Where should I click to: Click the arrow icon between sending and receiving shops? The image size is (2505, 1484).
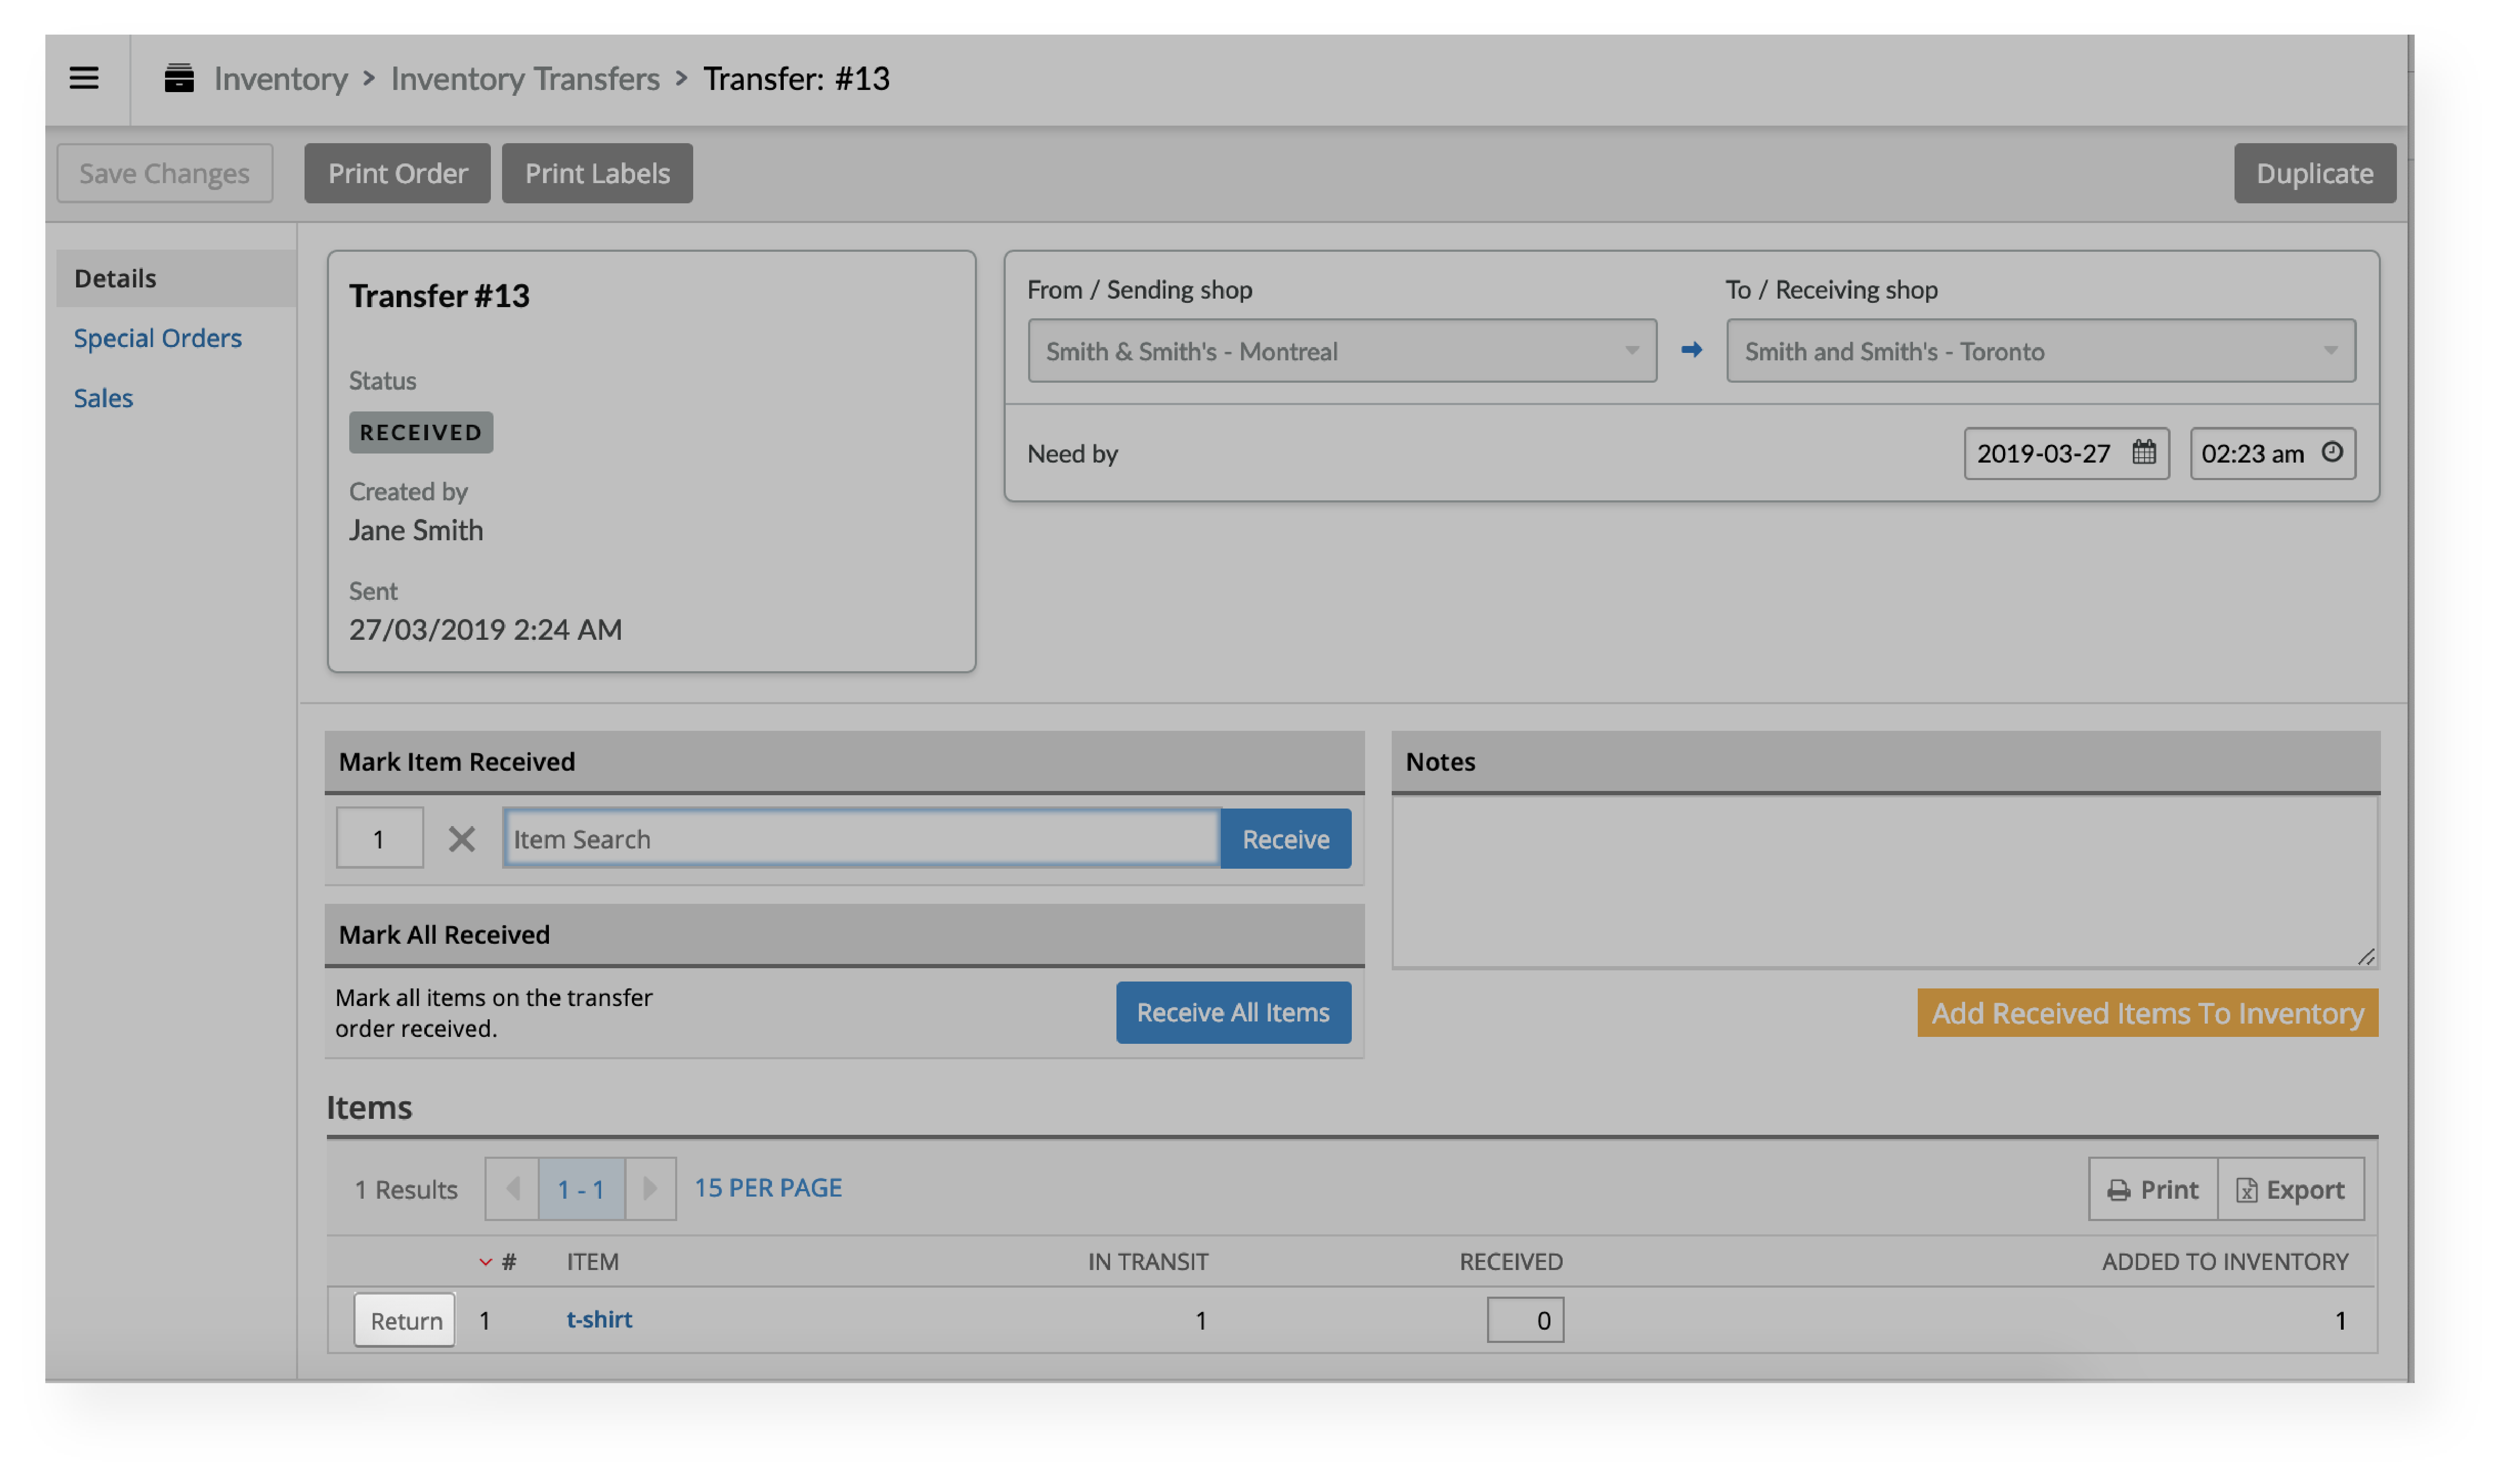pos(1690,350)
